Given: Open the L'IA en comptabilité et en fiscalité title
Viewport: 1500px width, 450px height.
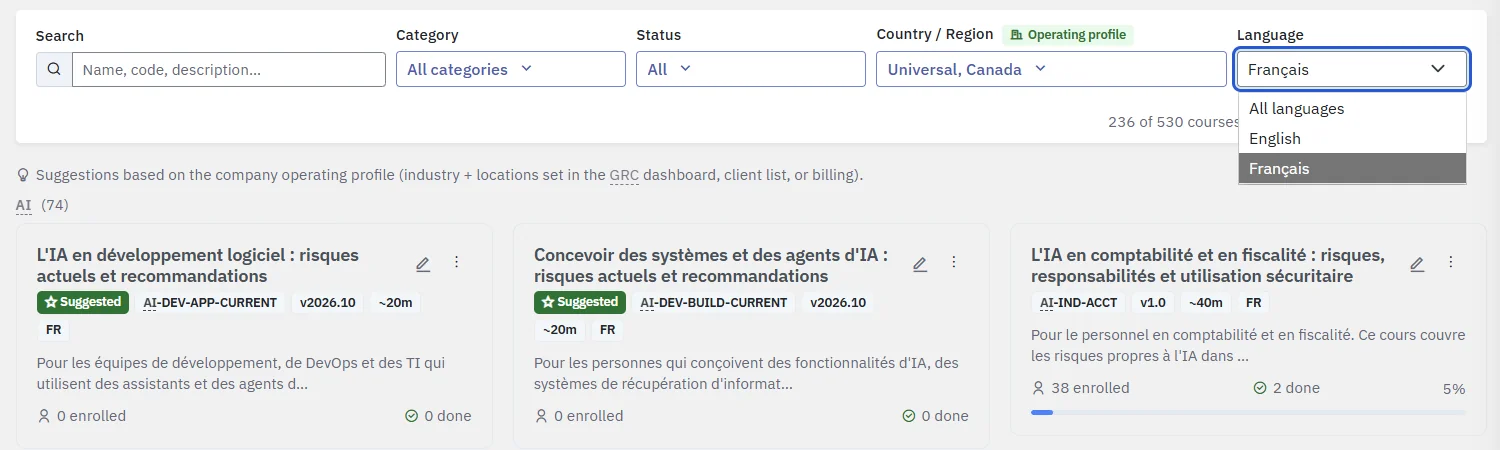Looking at the screenshot, I should (1208, 265).
